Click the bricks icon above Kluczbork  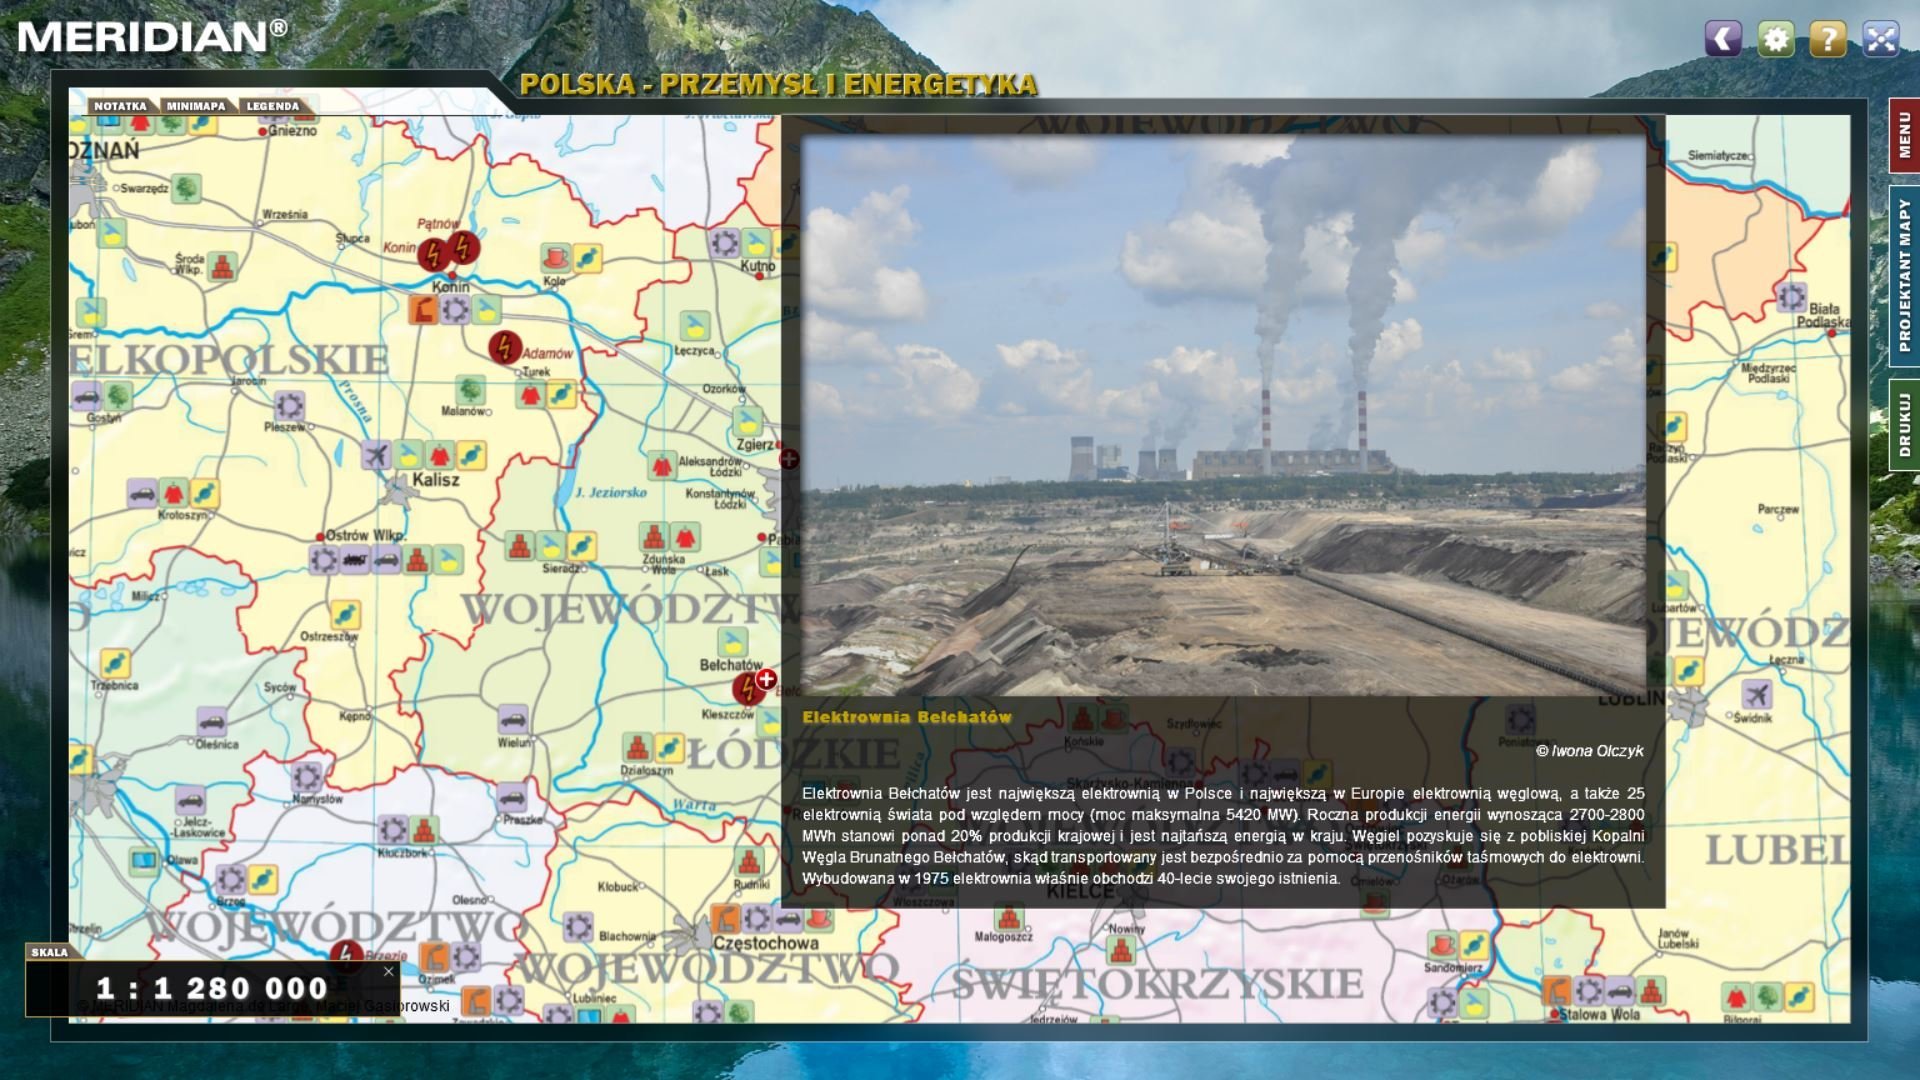coord(424,830)
